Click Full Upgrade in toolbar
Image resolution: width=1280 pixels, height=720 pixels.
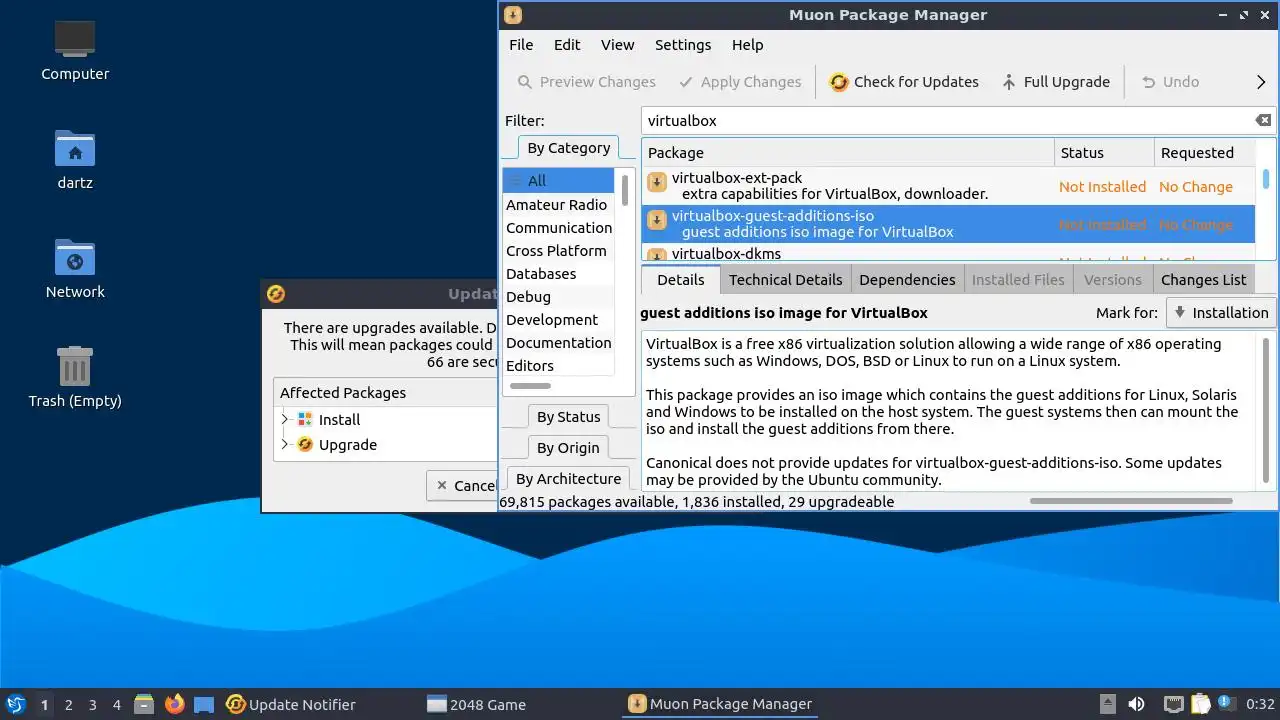pyautogui.click(x=1055, y=82)
